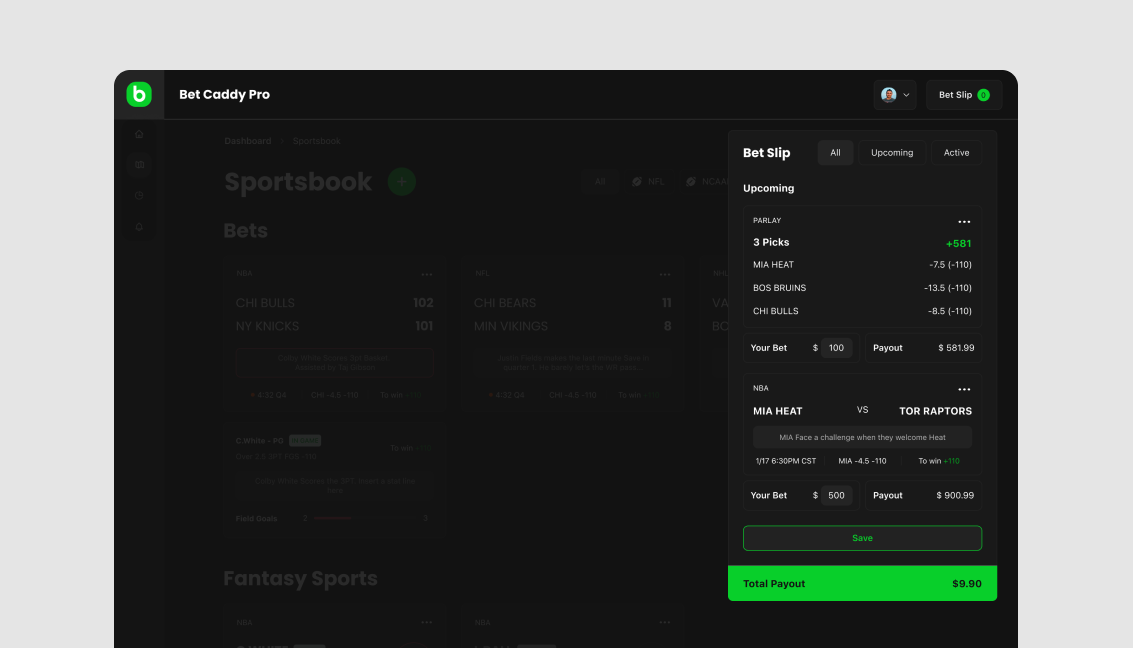Edit the parlay bet amount 100

(836, 347)
